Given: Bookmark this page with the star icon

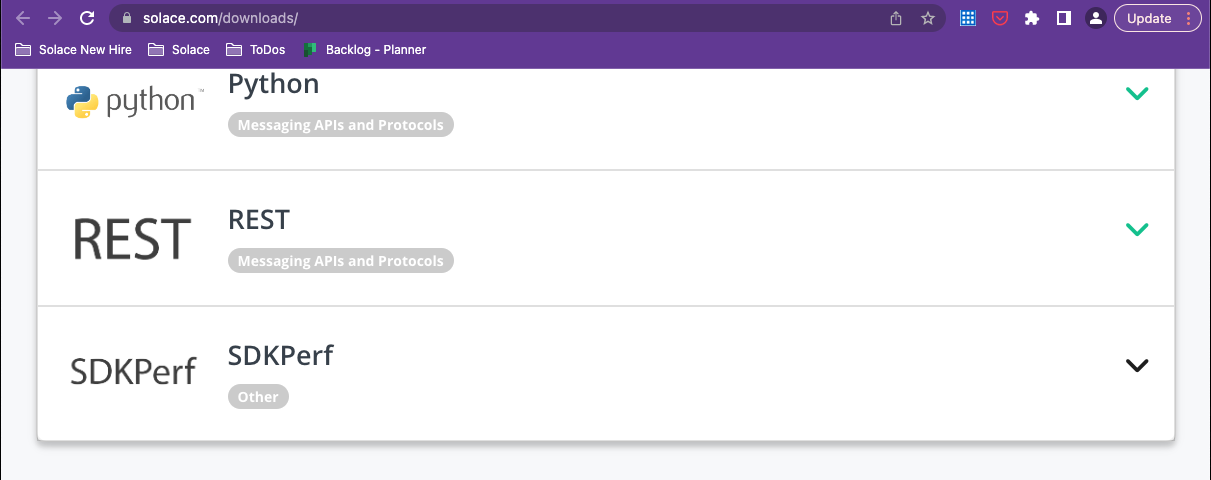Looking at the screenshot, I should tap(927, 18).
